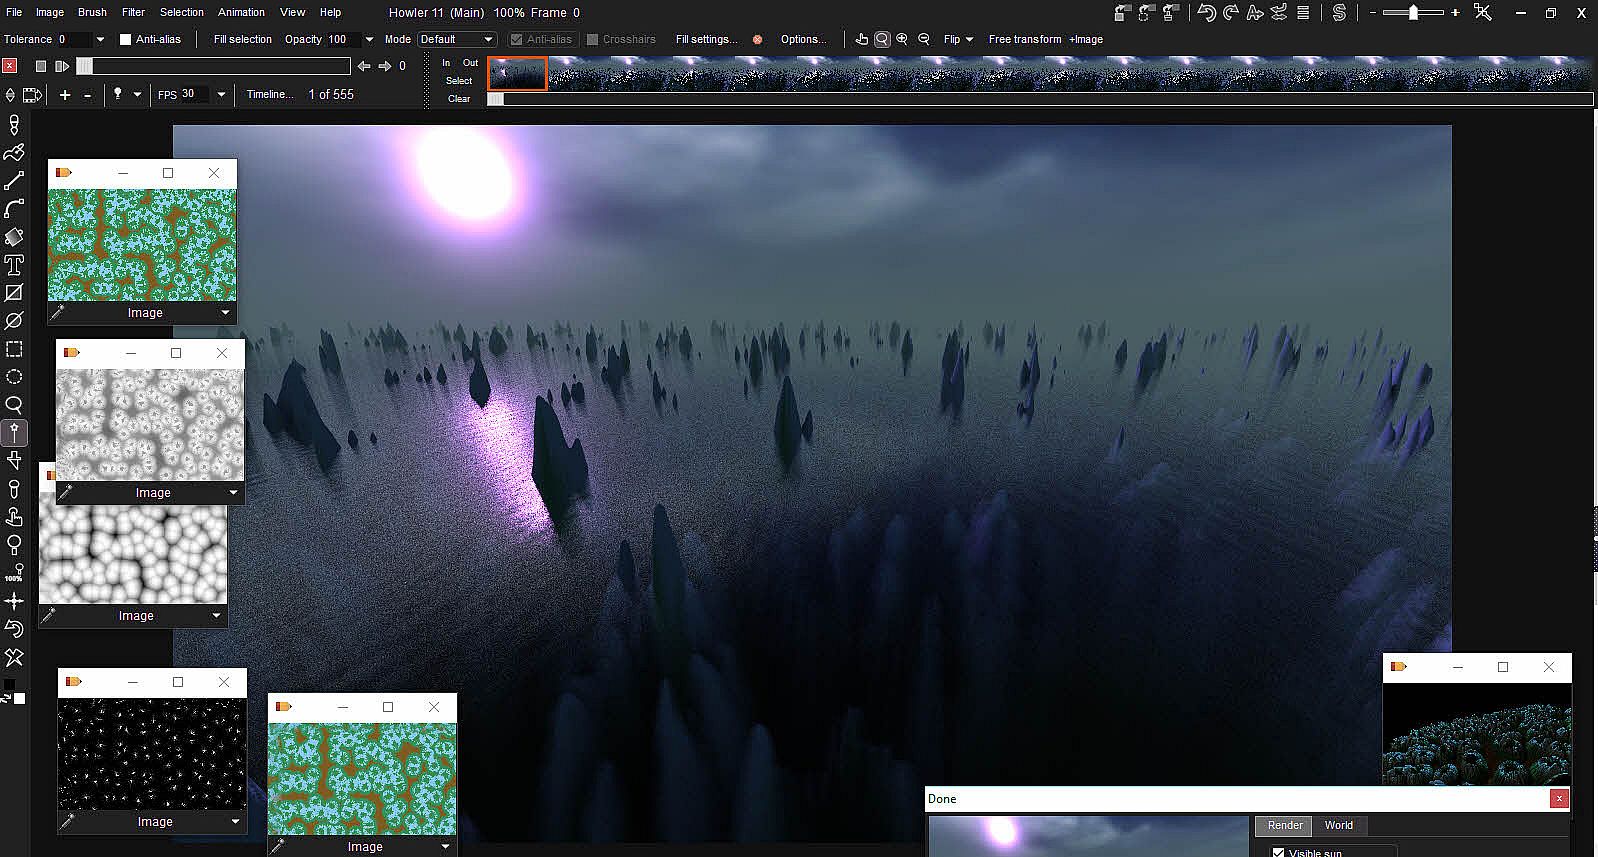Choose the rectangular selection tool

coord(14,349)
